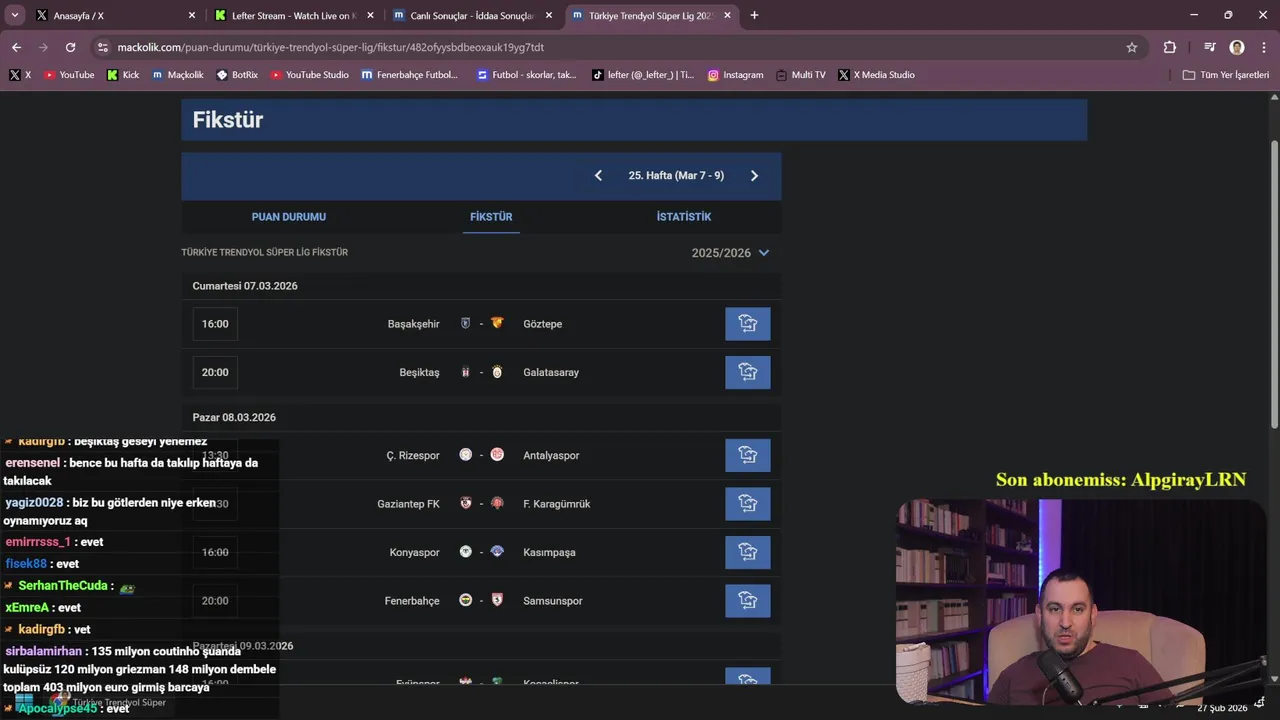Click the Ç. Rizespor team name

(x=413, y=455)
